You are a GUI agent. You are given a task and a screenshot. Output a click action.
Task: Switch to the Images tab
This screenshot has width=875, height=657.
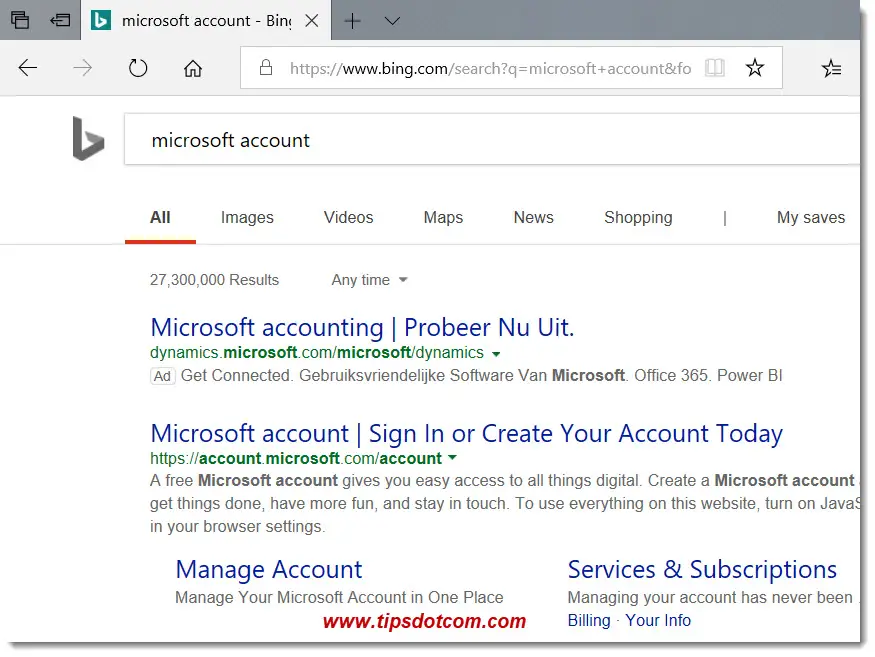click(x=247, y=217)
